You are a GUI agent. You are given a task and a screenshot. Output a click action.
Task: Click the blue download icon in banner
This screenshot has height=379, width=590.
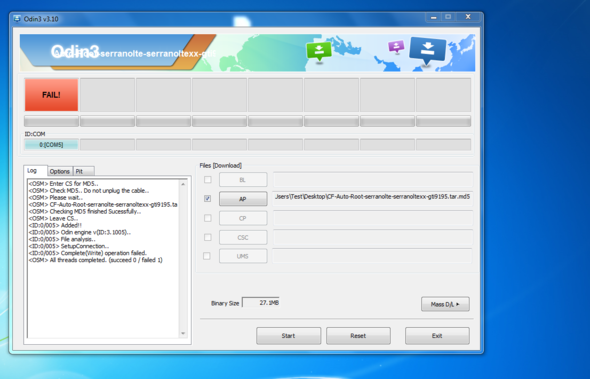(x=427, y=51)
